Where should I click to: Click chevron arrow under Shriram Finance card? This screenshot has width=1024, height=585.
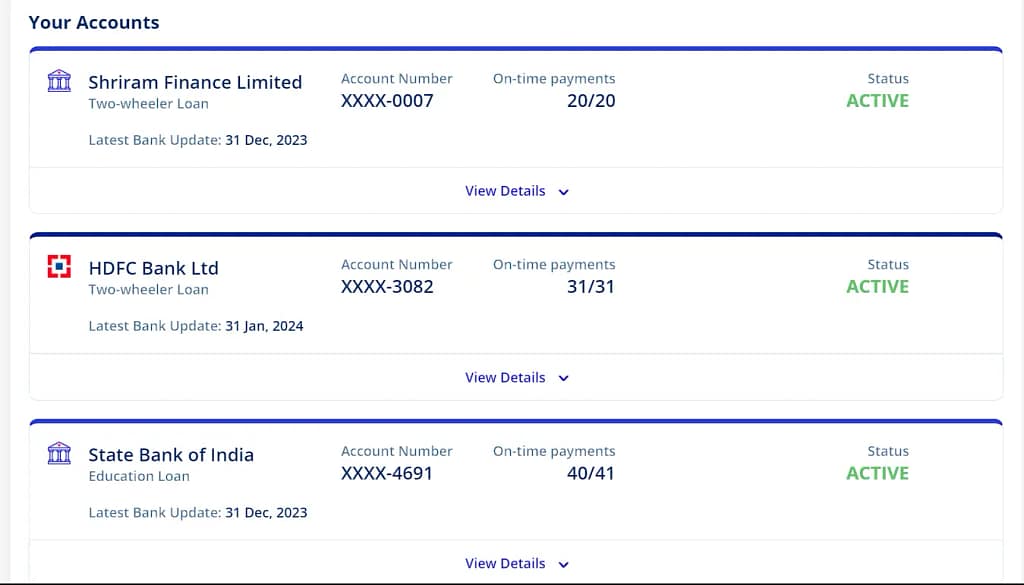click(563, 192)
